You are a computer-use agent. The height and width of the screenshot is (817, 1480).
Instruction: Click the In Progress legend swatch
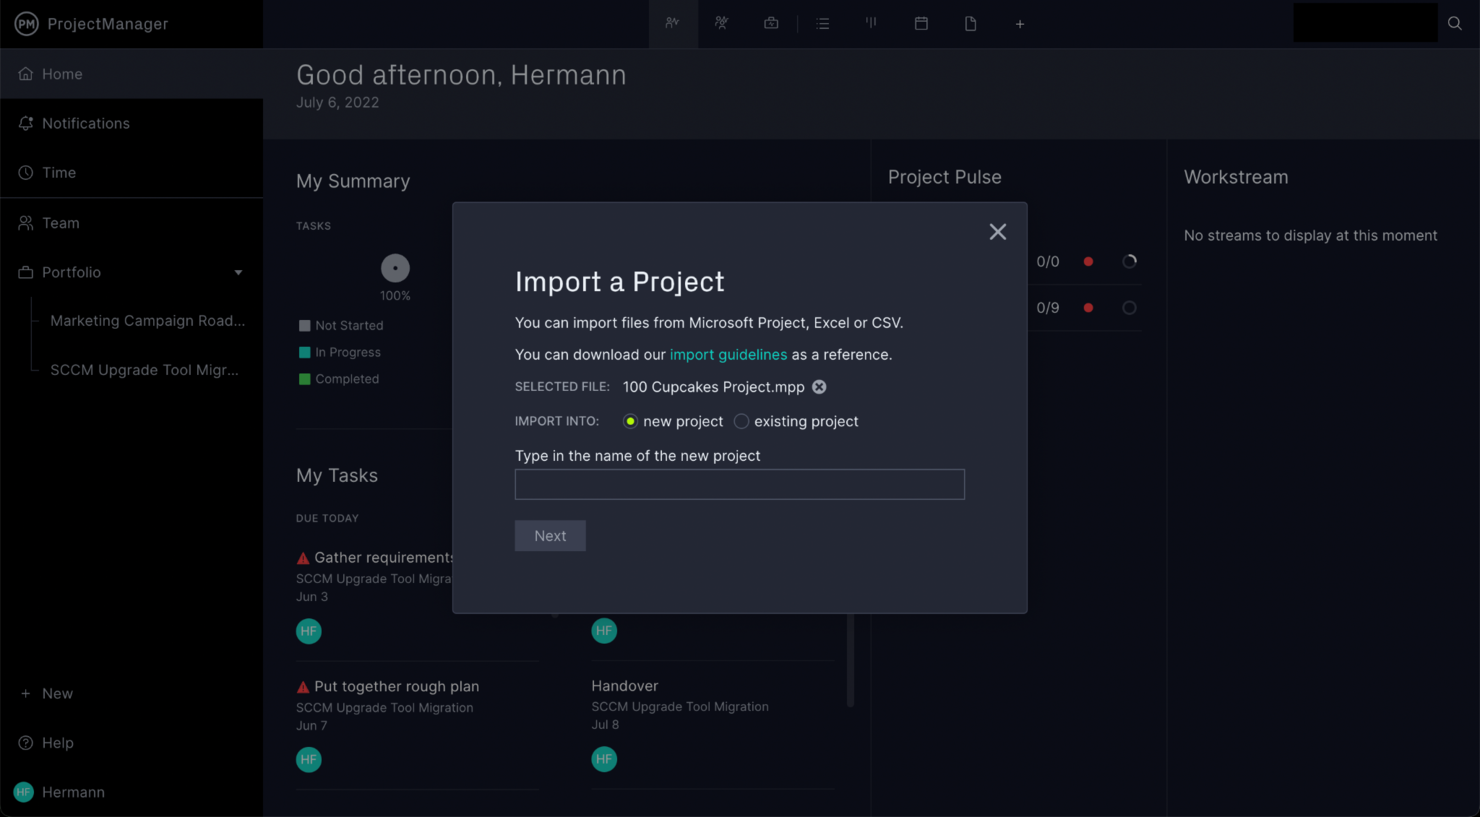pyautogui.click(x=305, y=352)
